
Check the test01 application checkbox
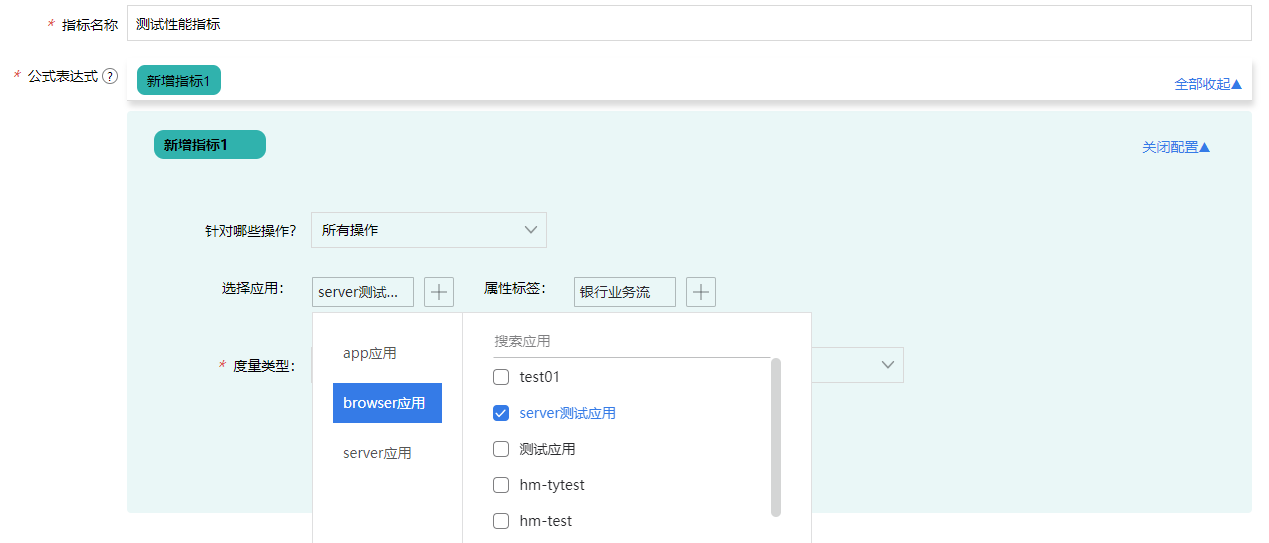pos(501,377)
